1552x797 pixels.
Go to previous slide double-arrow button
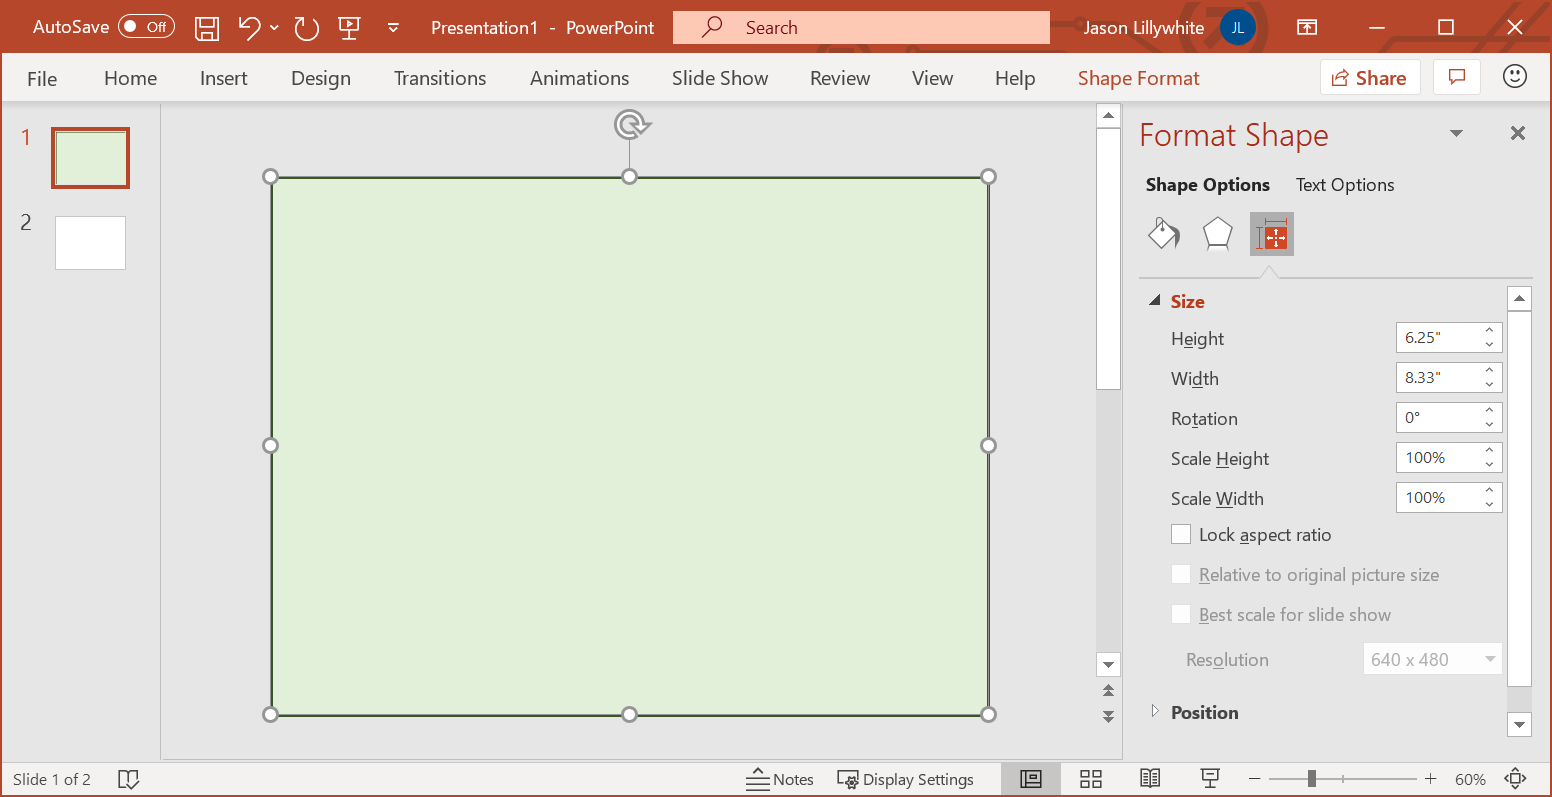click(x=1108, y=691)
